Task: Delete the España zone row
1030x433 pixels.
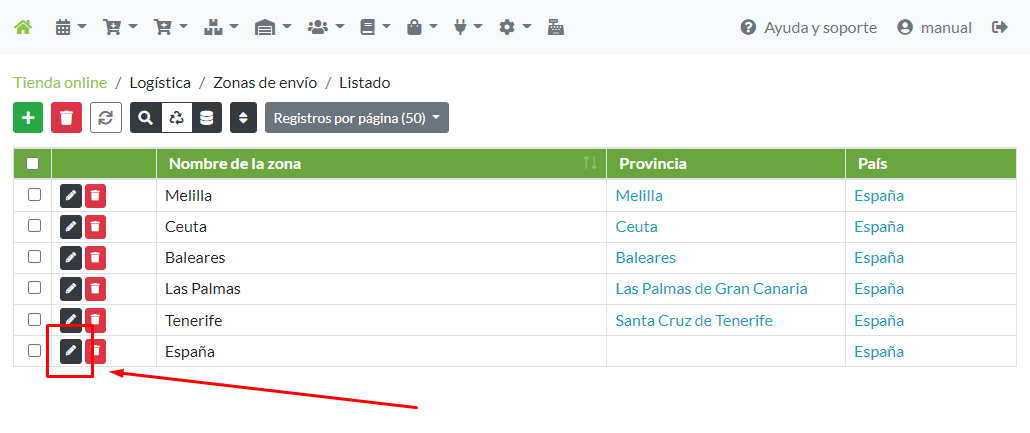Action: coord(95,352)
